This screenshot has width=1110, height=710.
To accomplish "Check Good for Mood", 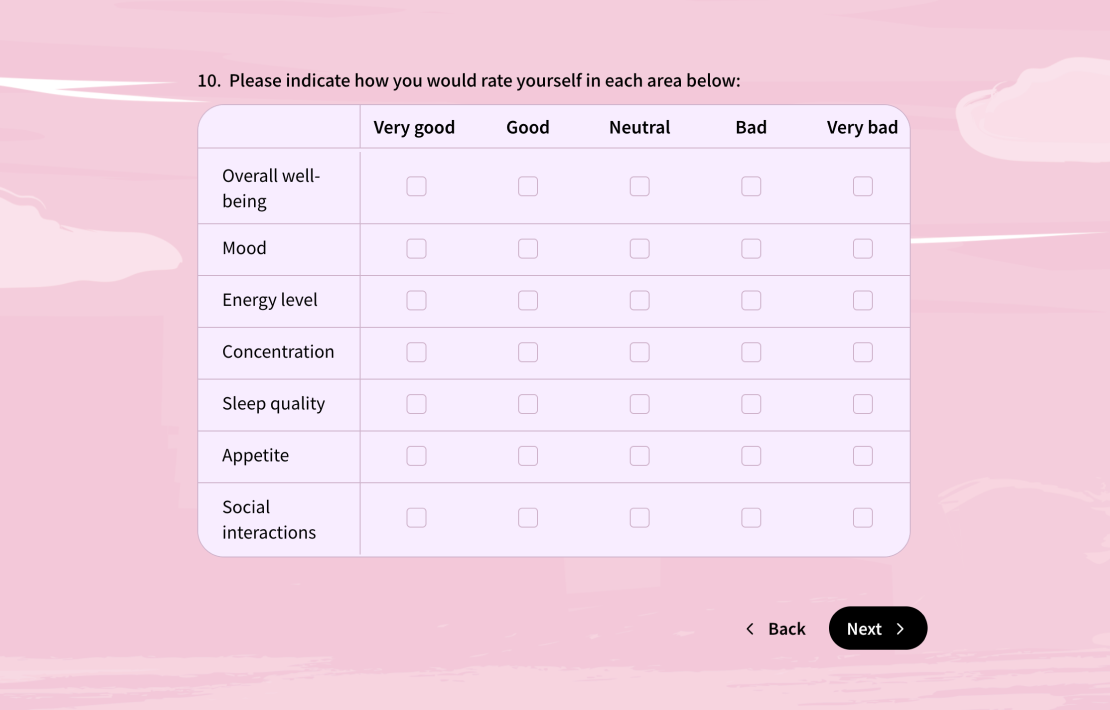I will coord(528,248).
